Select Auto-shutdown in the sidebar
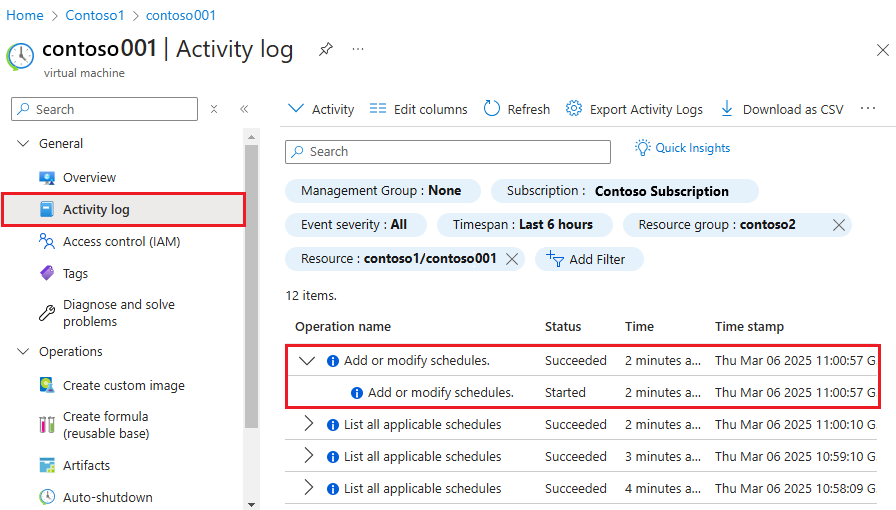The height and width of the screenshot is (510, 896). coord(107,497)
